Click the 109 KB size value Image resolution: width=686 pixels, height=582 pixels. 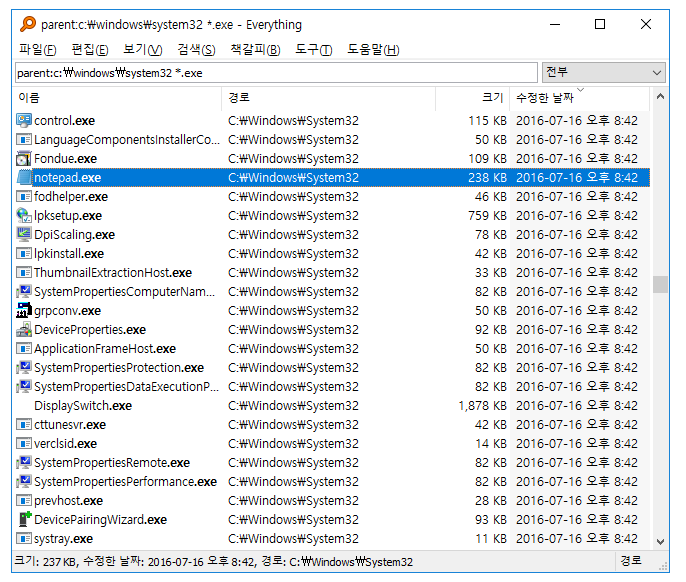(x=487, y=158)
